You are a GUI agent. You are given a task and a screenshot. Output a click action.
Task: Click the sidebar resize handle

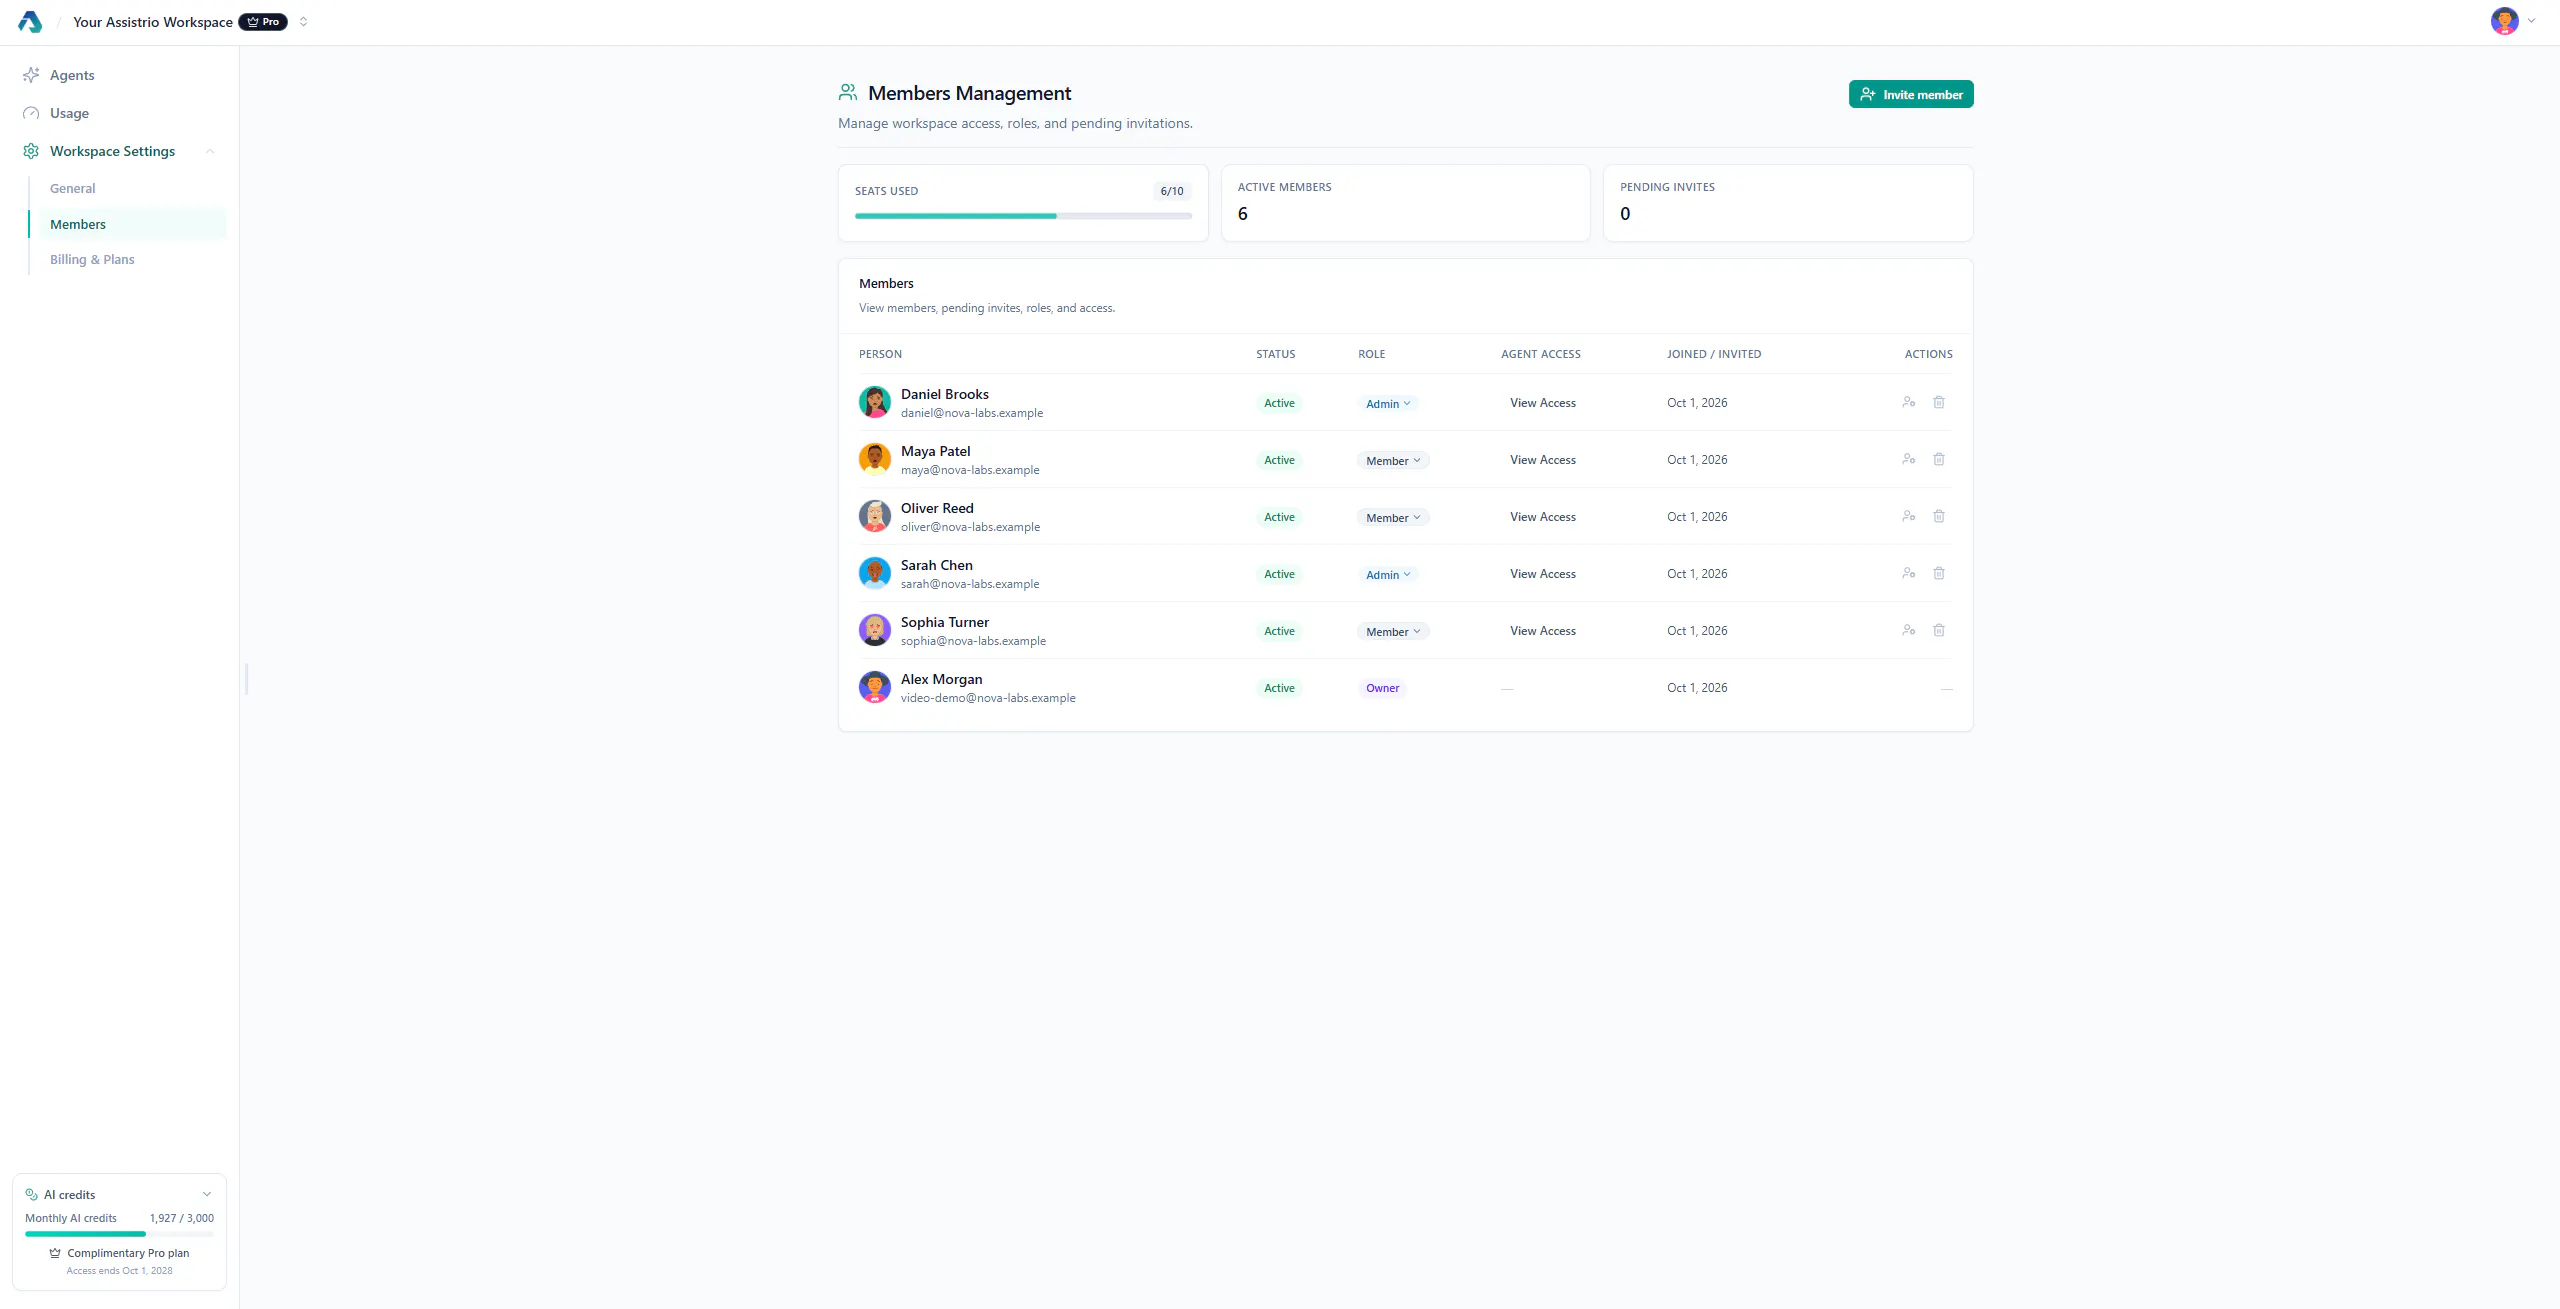246,679
